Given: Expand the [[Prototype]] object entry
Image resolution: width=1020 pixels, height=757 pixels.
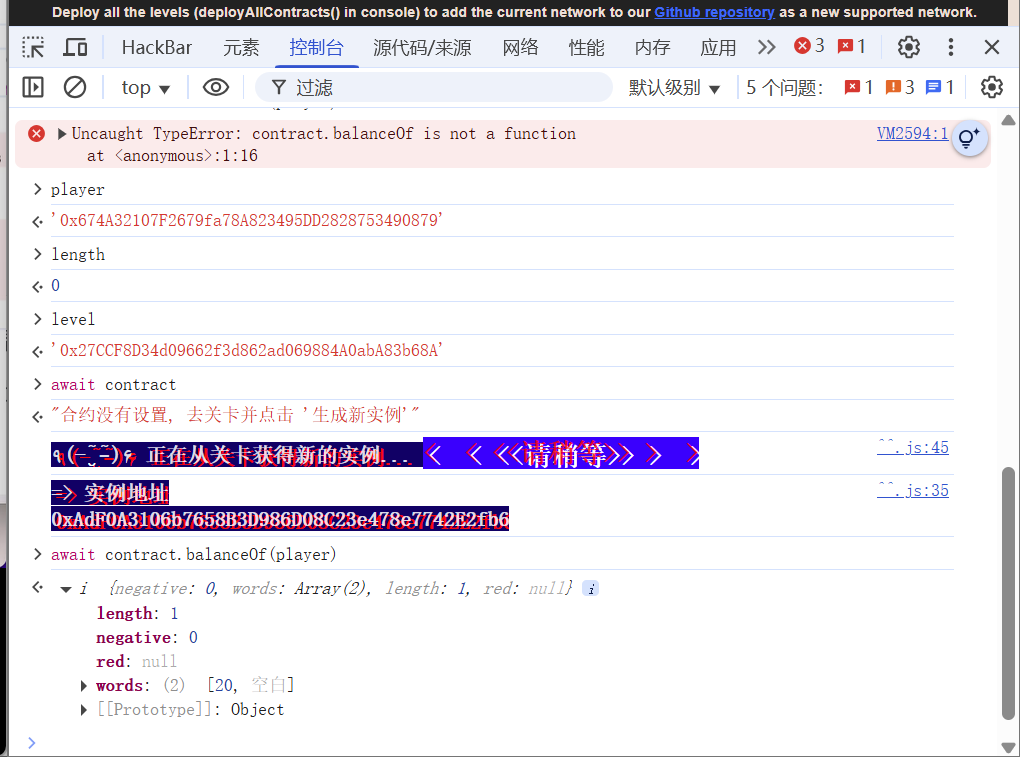Looking at the screenshot, I should click(x=85, y=710).
